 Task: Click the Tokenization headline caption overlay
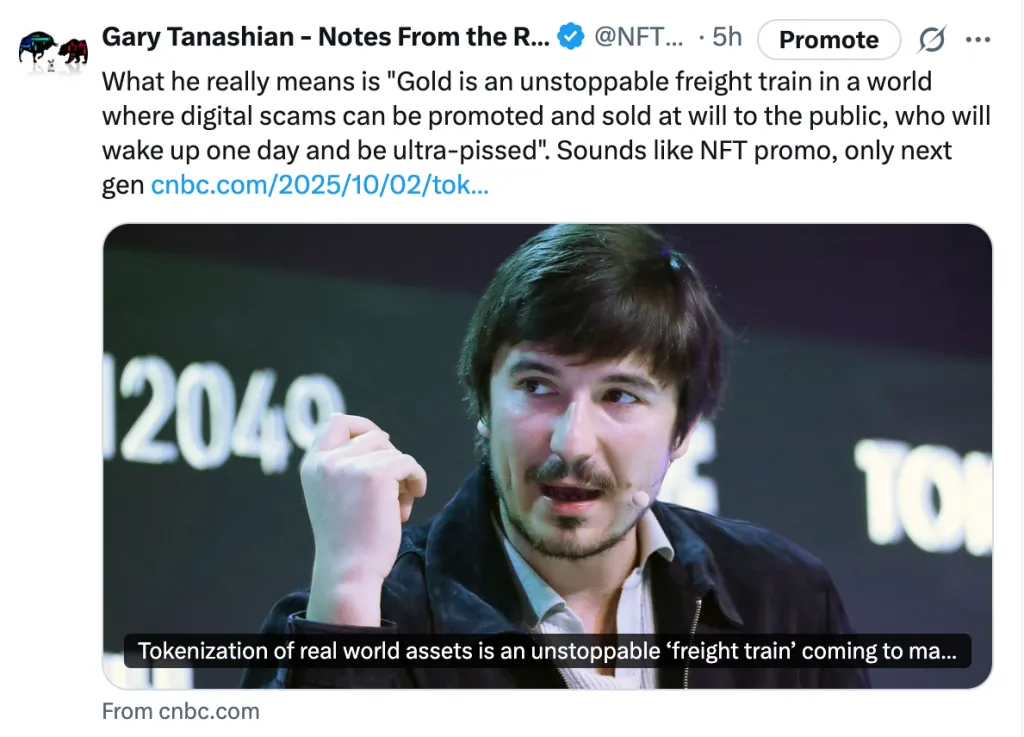point(547,651)
